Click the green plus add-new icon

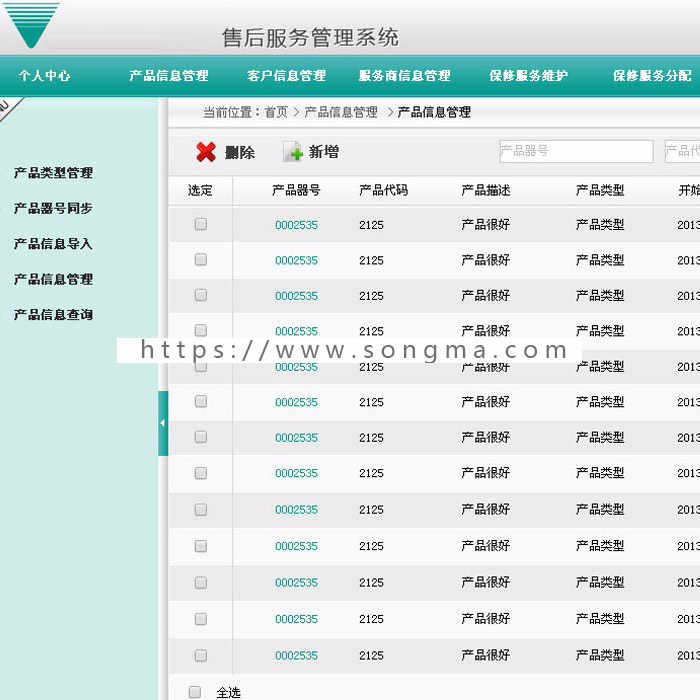pyautogui.click(x=293, y=152)
